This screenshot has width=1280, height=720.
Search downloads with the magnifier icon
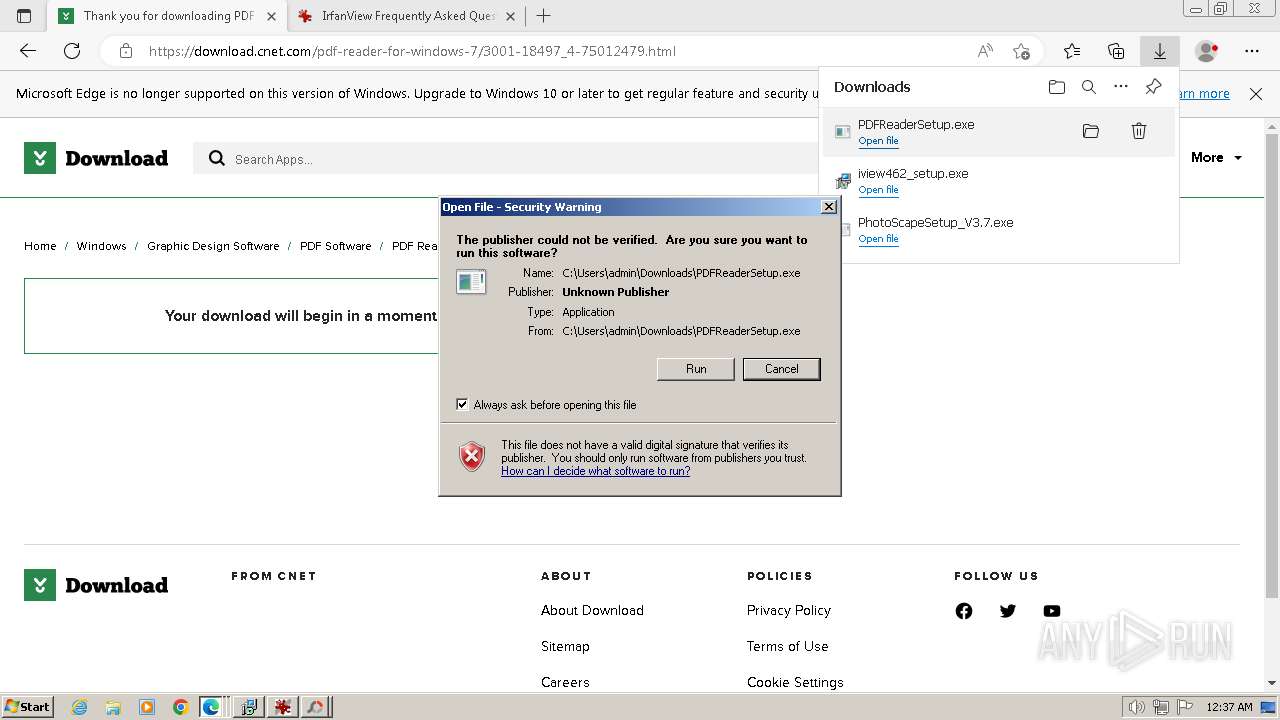(x=1089, y=87)
